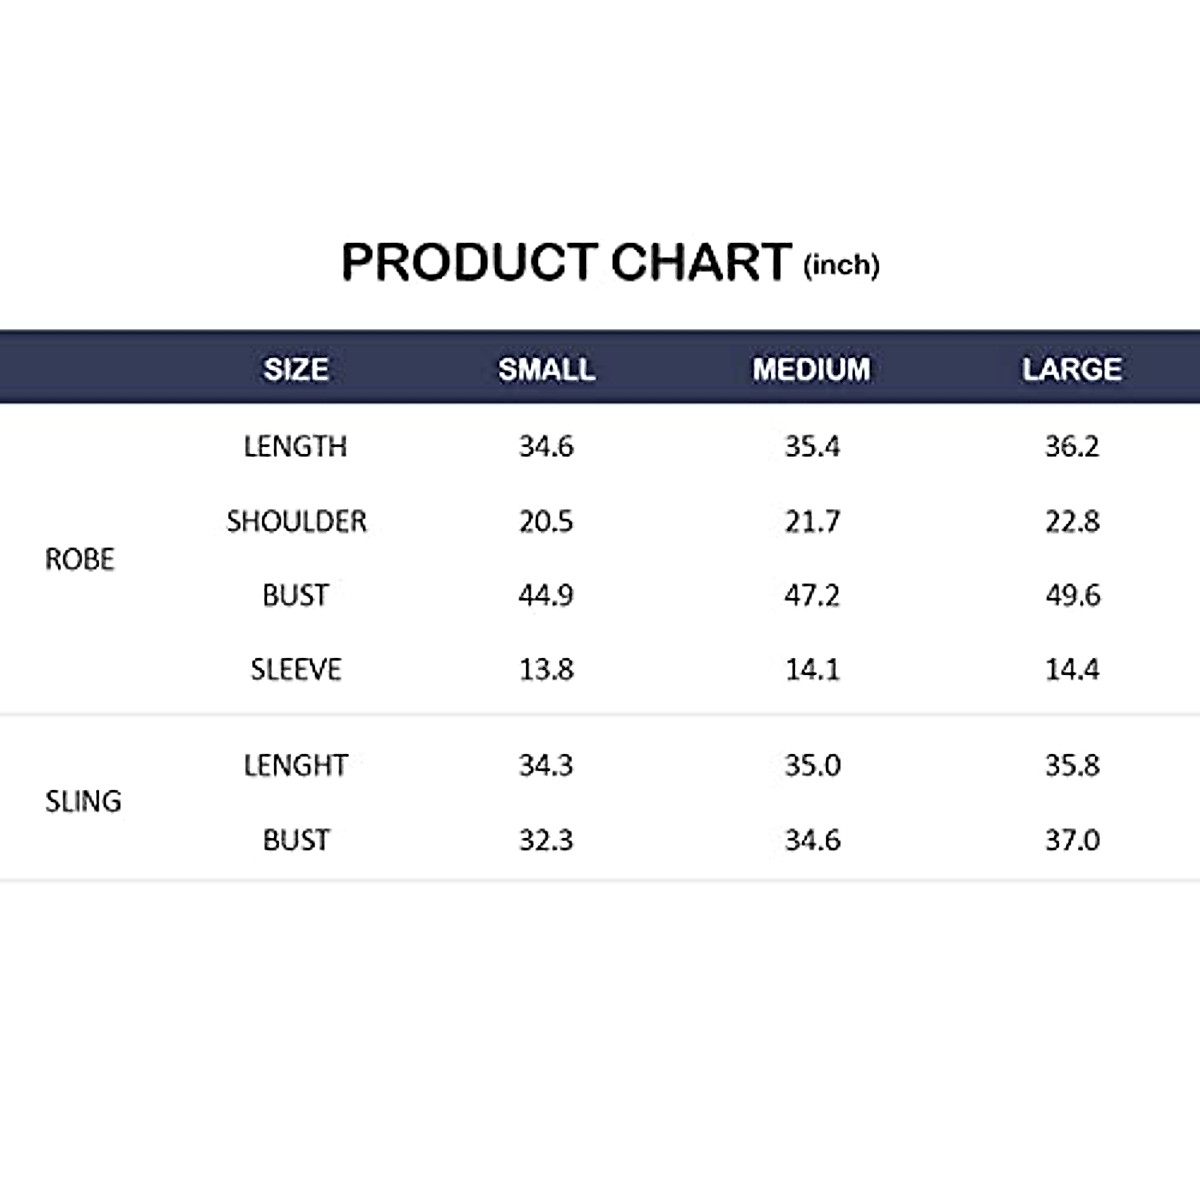Click the robe BUST row label
1200x1200 pixels.
click(296, 595)
